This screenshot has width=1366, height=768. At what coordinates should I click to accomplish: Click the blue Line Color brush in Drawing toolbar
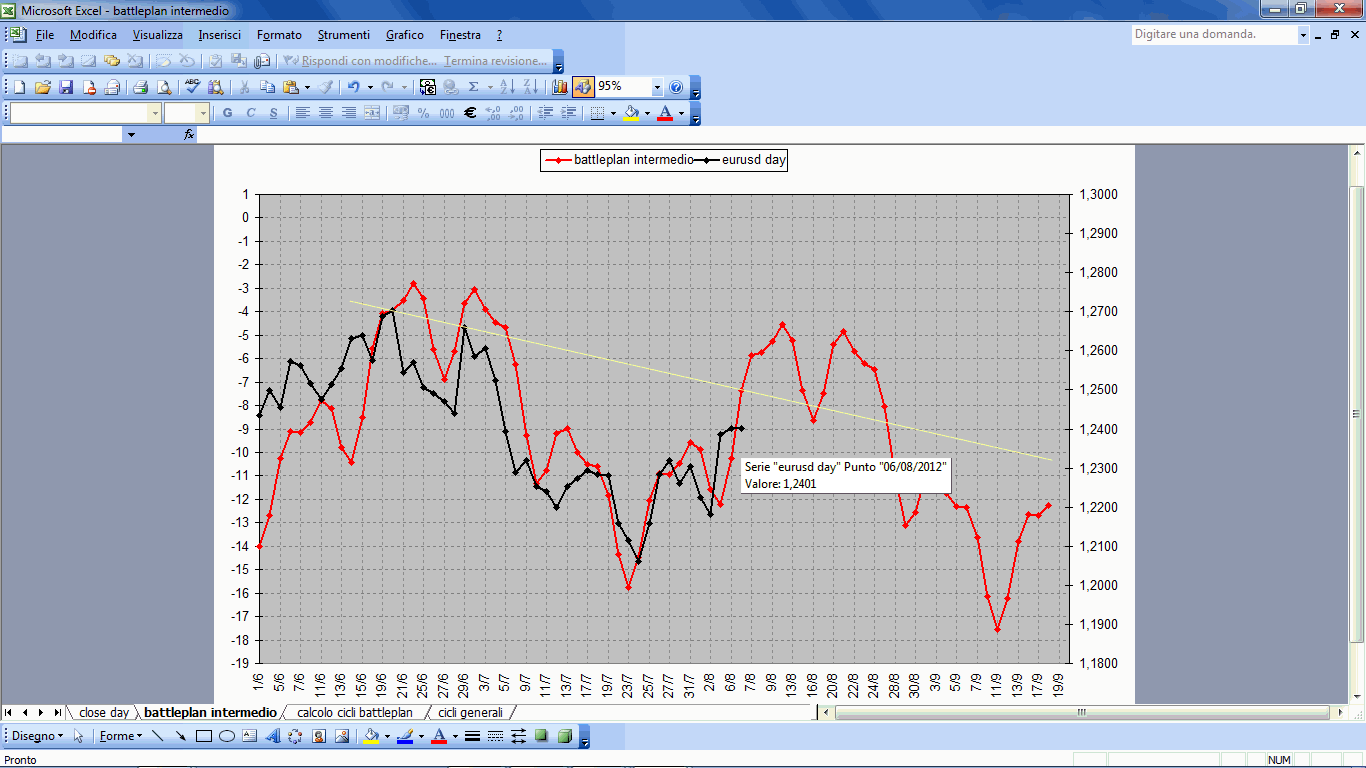(405, 736)
